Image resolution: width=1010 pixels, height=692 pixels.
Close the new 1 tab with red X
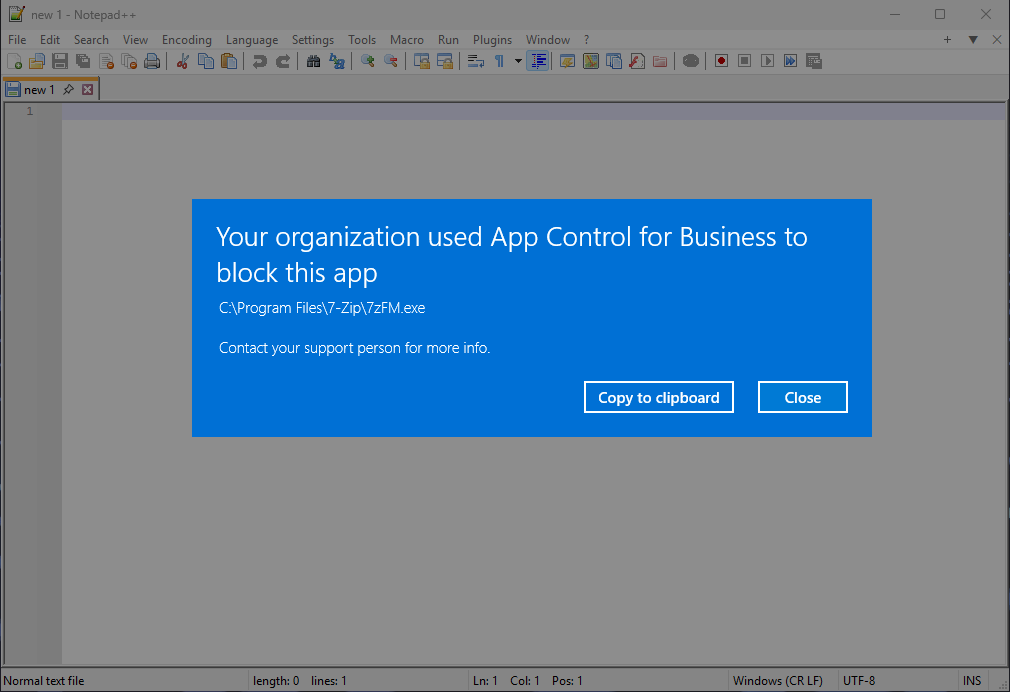pyautogui.click(x=87, y=90)
